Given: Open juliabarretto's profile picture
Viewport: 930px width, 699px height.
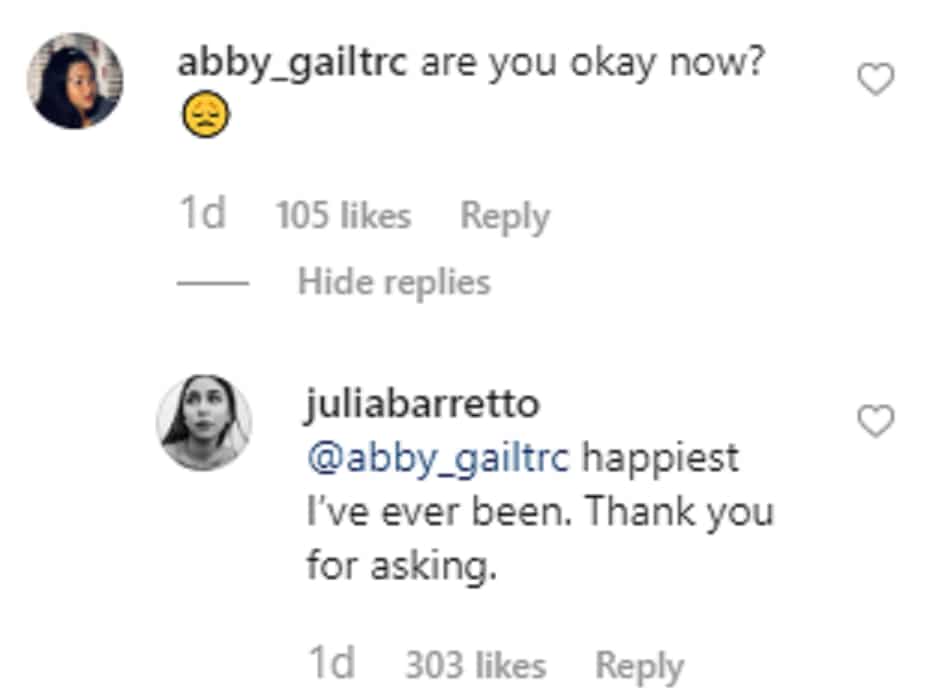Looking at the screenshot, I should [204, 422].
